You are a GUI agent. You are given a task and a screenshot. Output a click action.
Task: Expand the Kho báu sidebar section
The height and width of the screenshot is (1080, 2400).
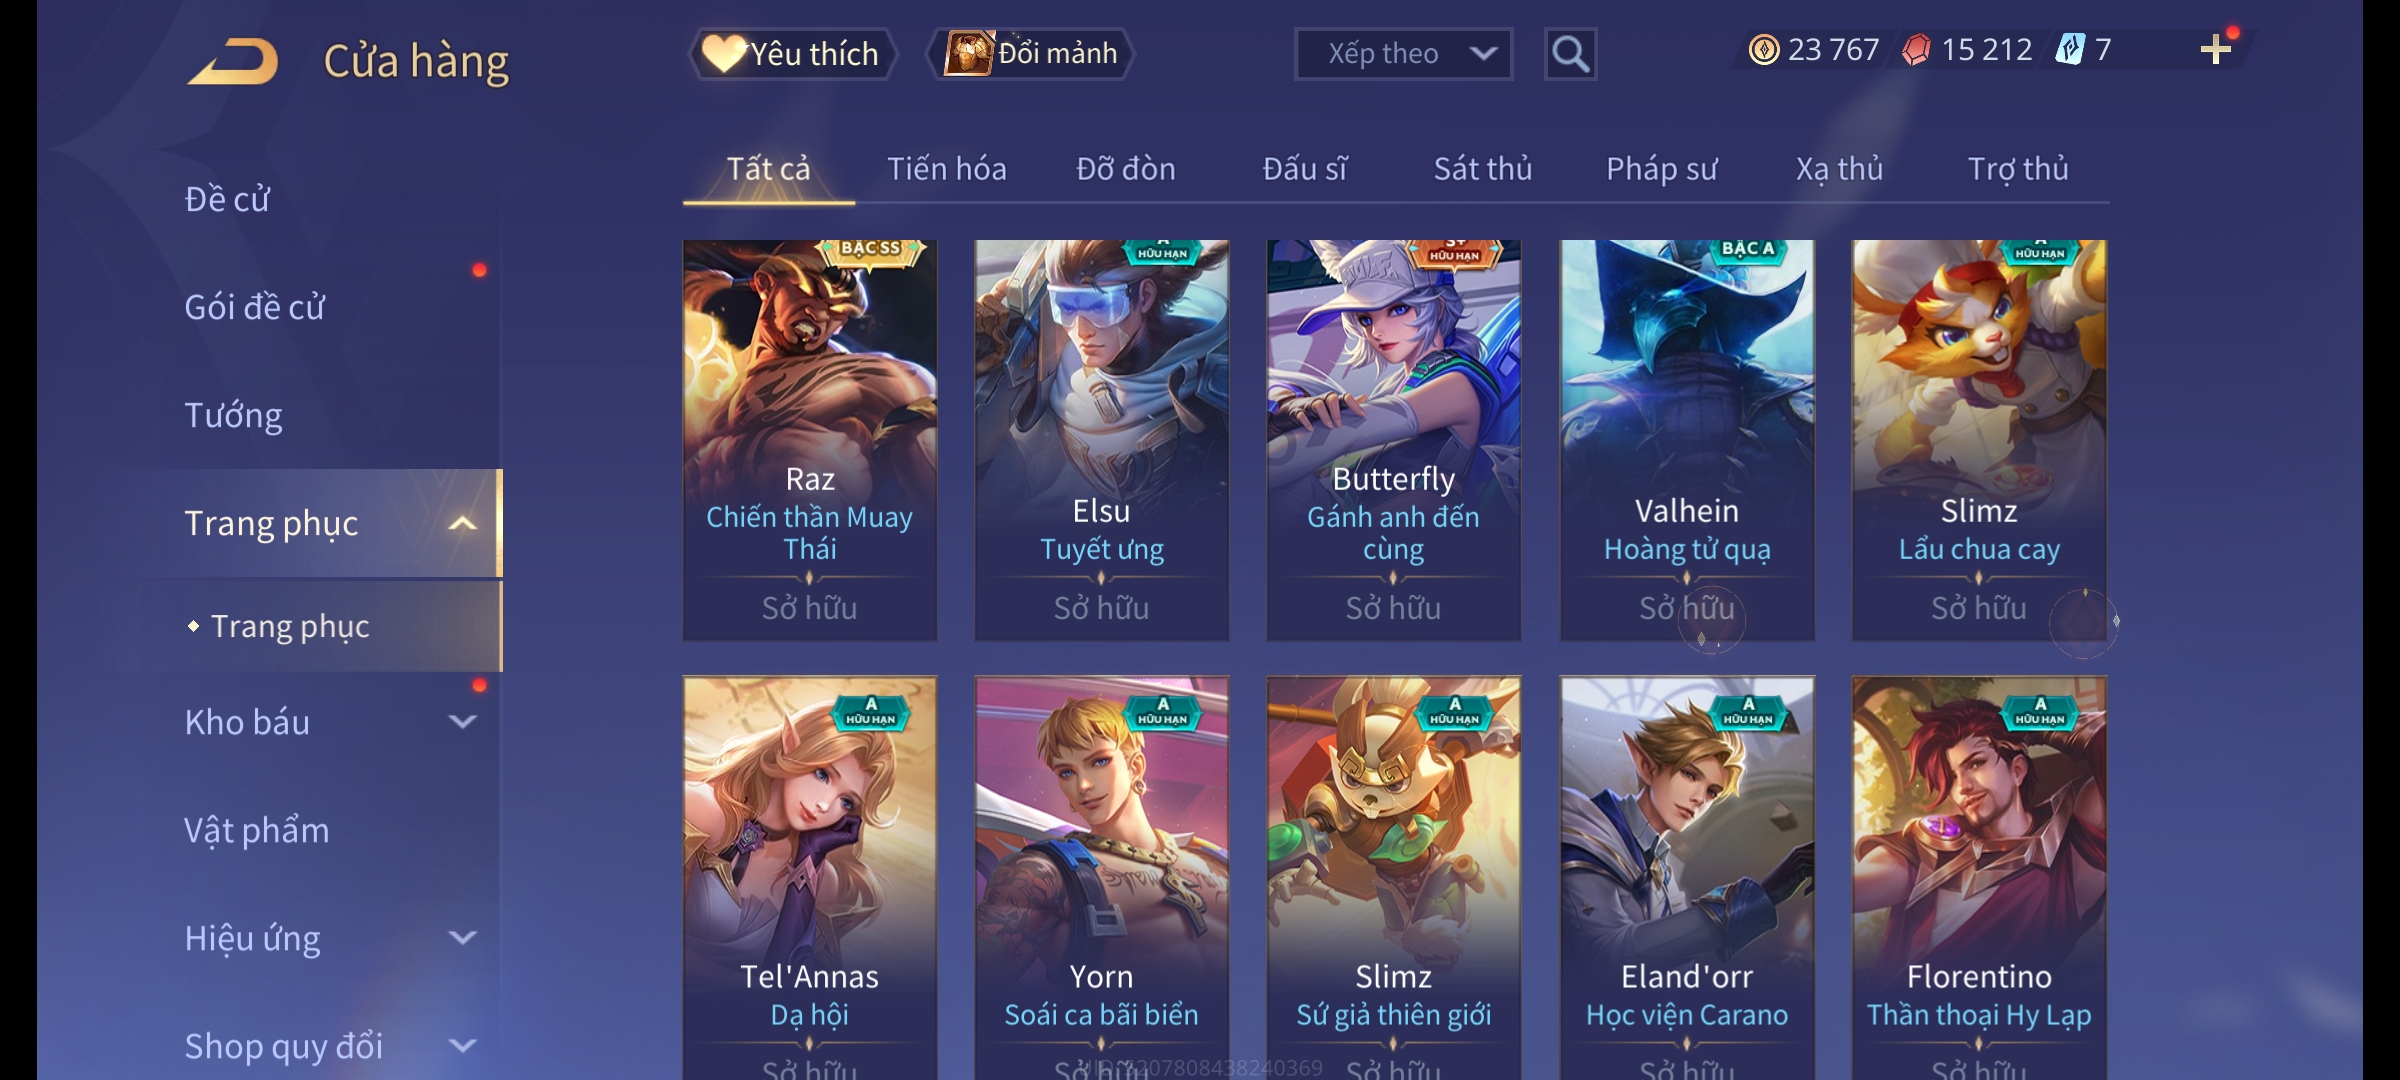click(462, 721)
